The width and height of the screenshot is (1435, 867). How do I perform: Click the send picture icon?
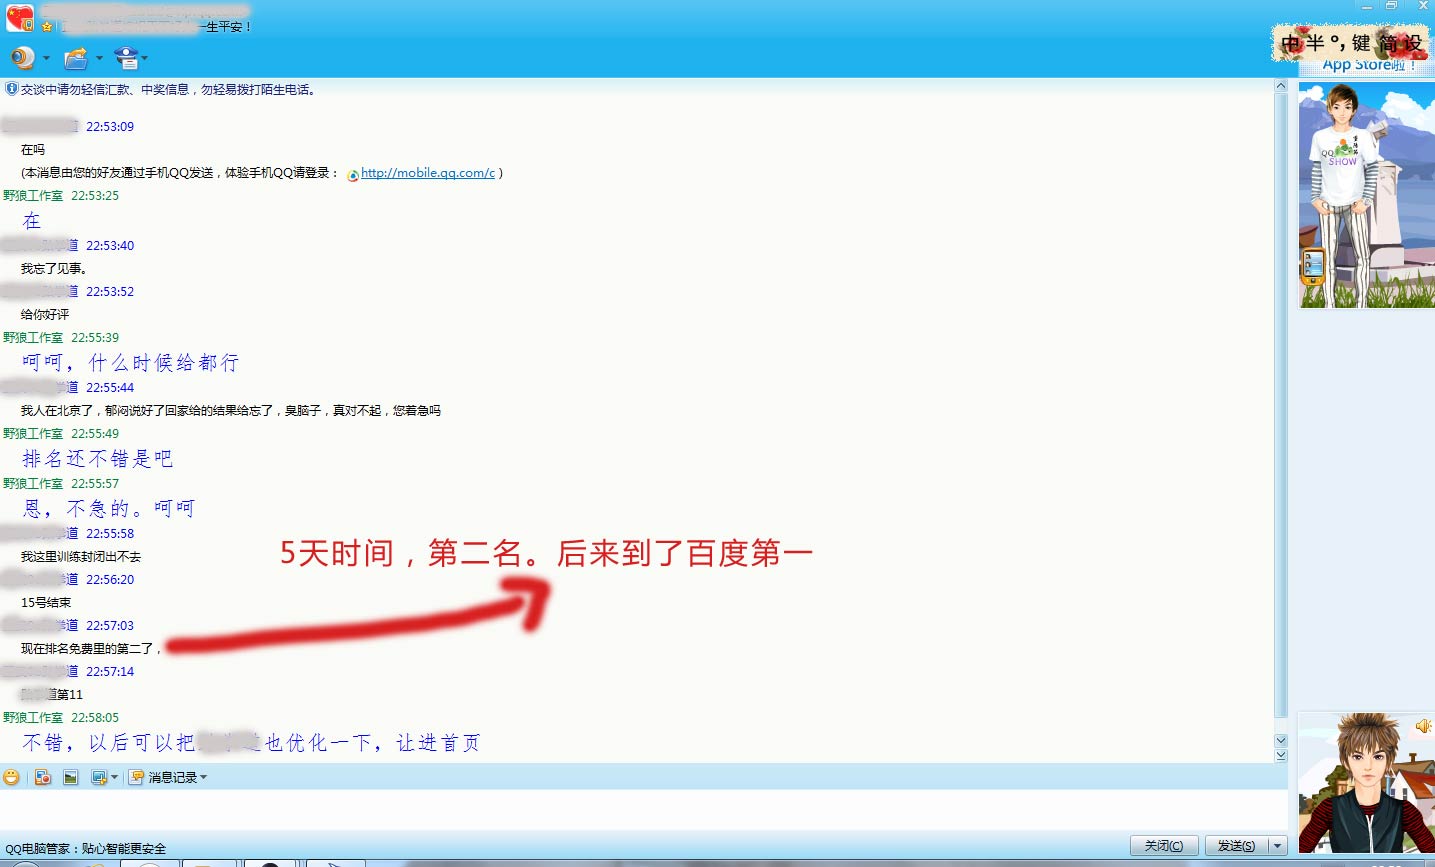pos(71,777)
